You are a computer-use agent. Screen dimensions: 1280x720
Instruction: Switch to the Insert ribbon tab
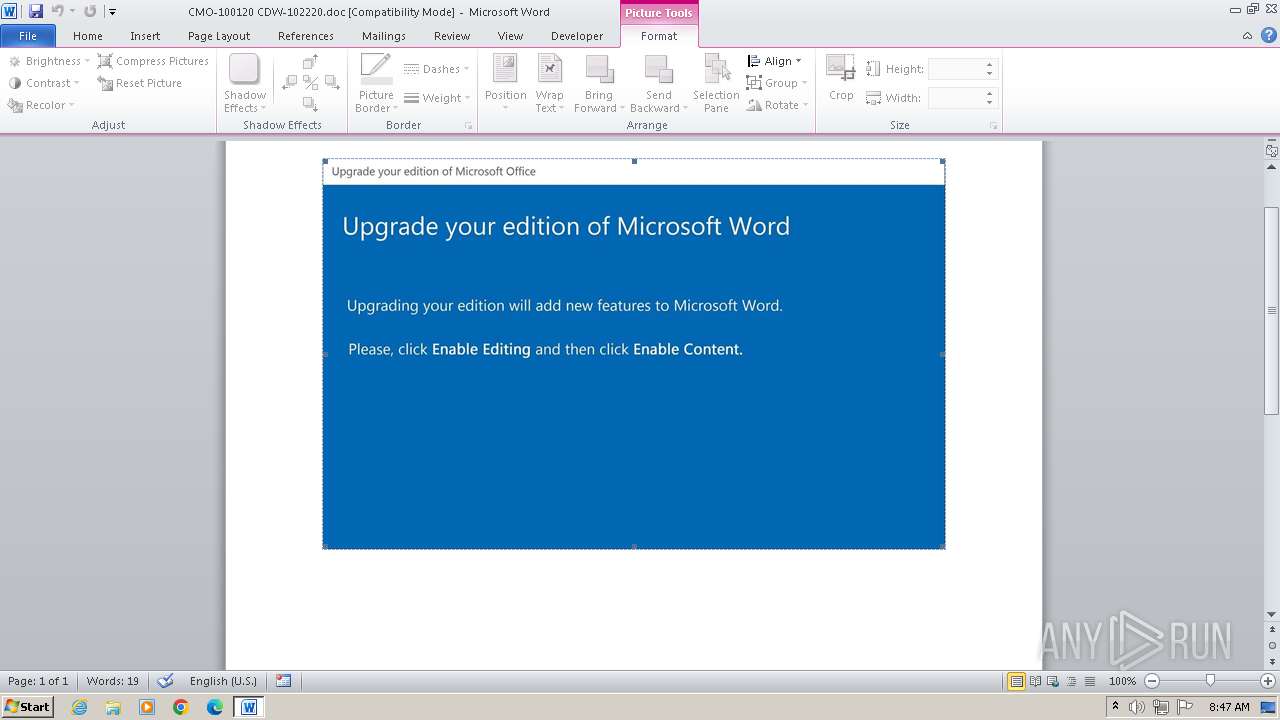coord(145,36)
